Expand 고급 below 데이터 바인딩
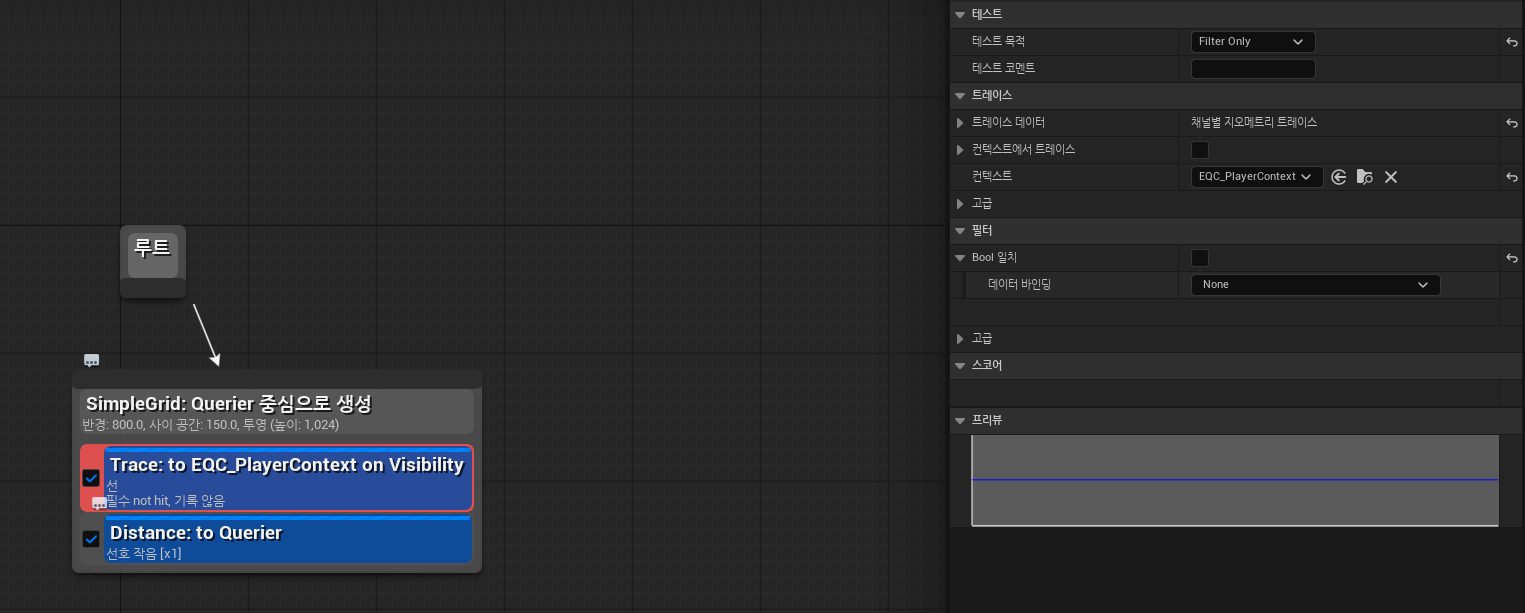Viewport: 1525px width, 613px height. [961, 339]
